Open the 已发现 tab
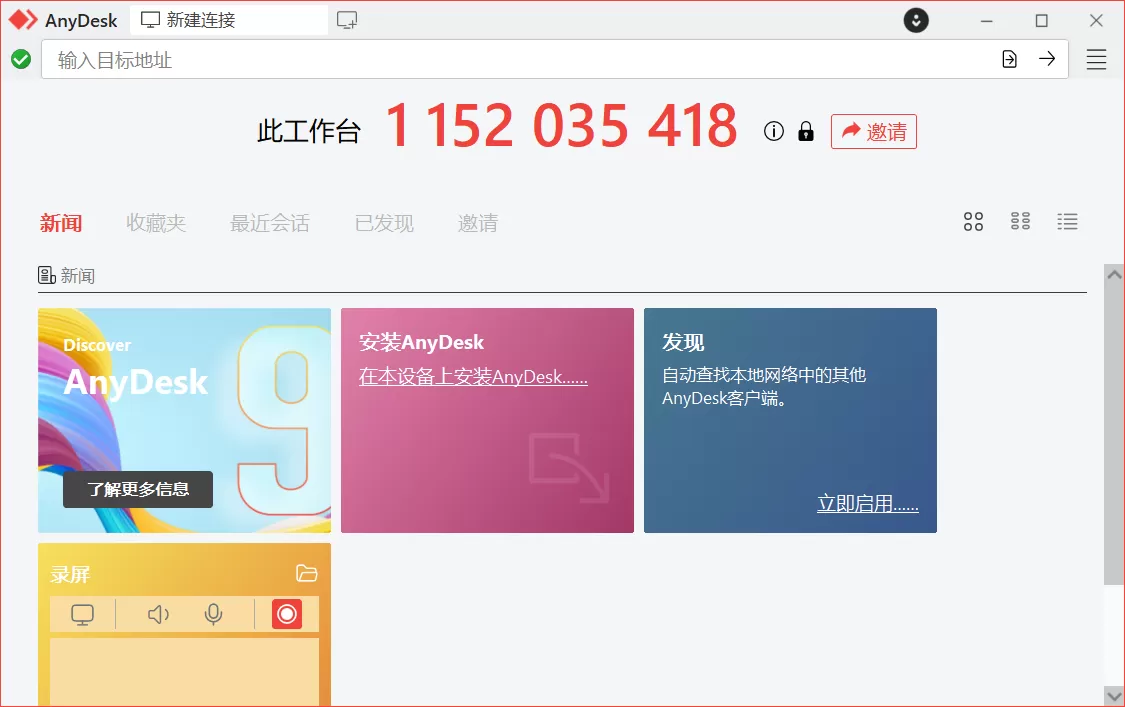This screenshot has height=707, width=1125. pyautogui.click(x=383, y=223)
